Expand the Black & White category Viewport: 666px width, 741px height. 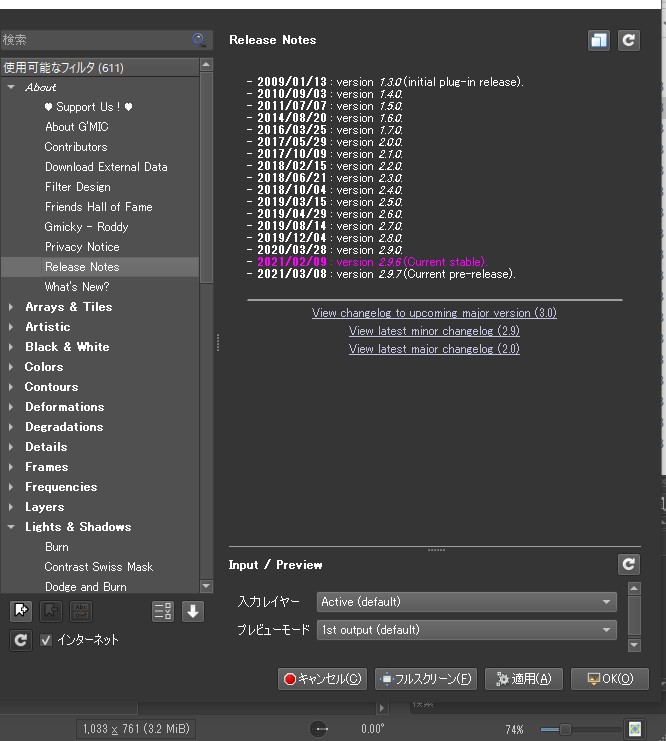click(x=11, y=347)
